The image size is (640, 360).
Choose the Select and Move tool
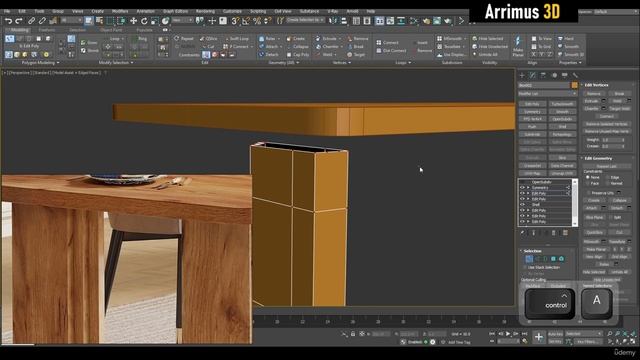tap(133, 20)
